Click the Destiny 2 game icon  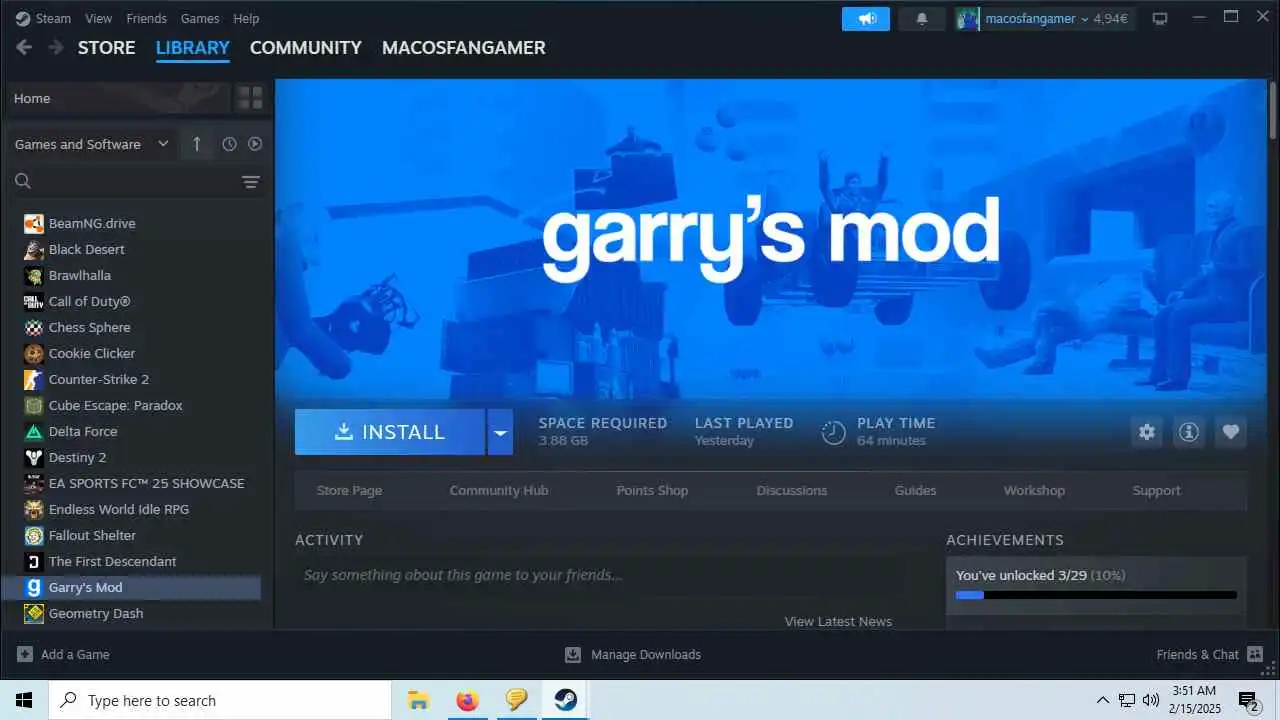(x=34, y=457)
